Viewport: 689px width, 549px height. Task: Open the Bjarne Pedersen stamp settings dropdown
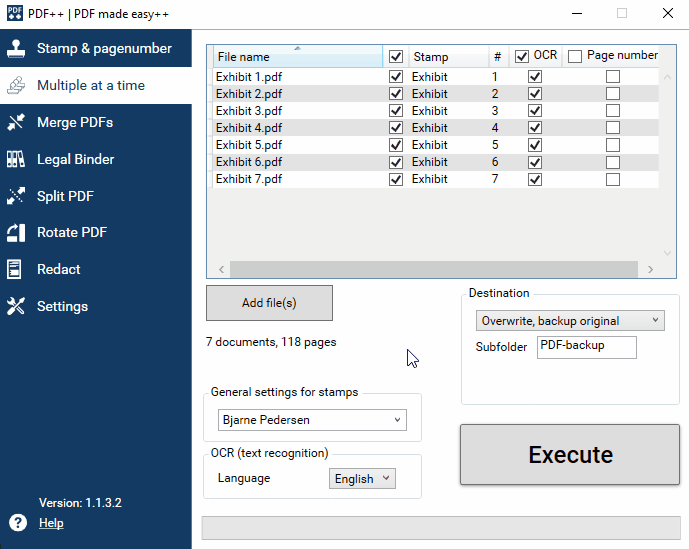point(312,420)
